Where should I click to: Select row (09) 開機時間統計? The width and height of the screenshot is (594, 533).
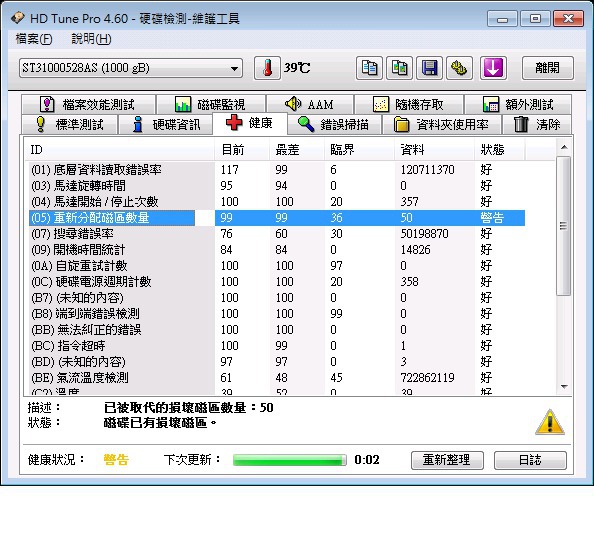tap(277, 250)
